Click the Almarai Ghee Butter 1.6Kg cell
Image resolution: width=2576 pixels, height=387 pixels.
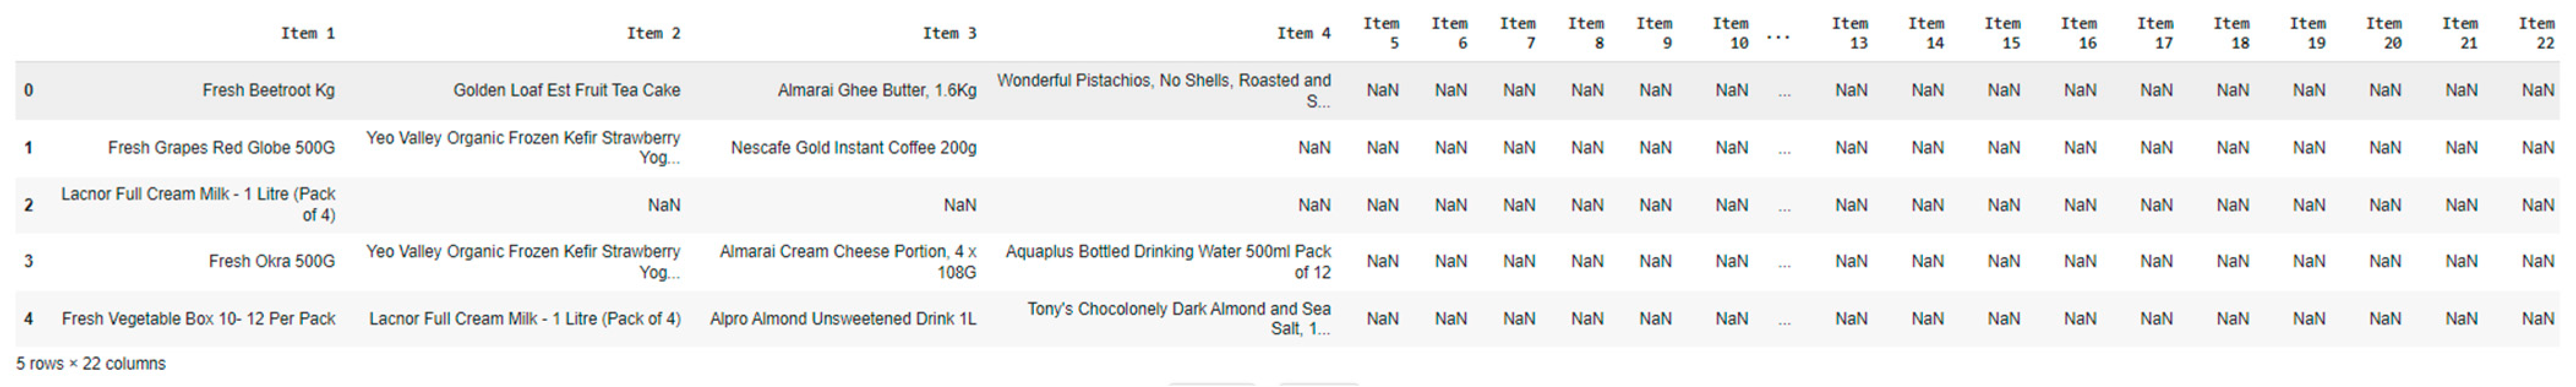point(876,90)
